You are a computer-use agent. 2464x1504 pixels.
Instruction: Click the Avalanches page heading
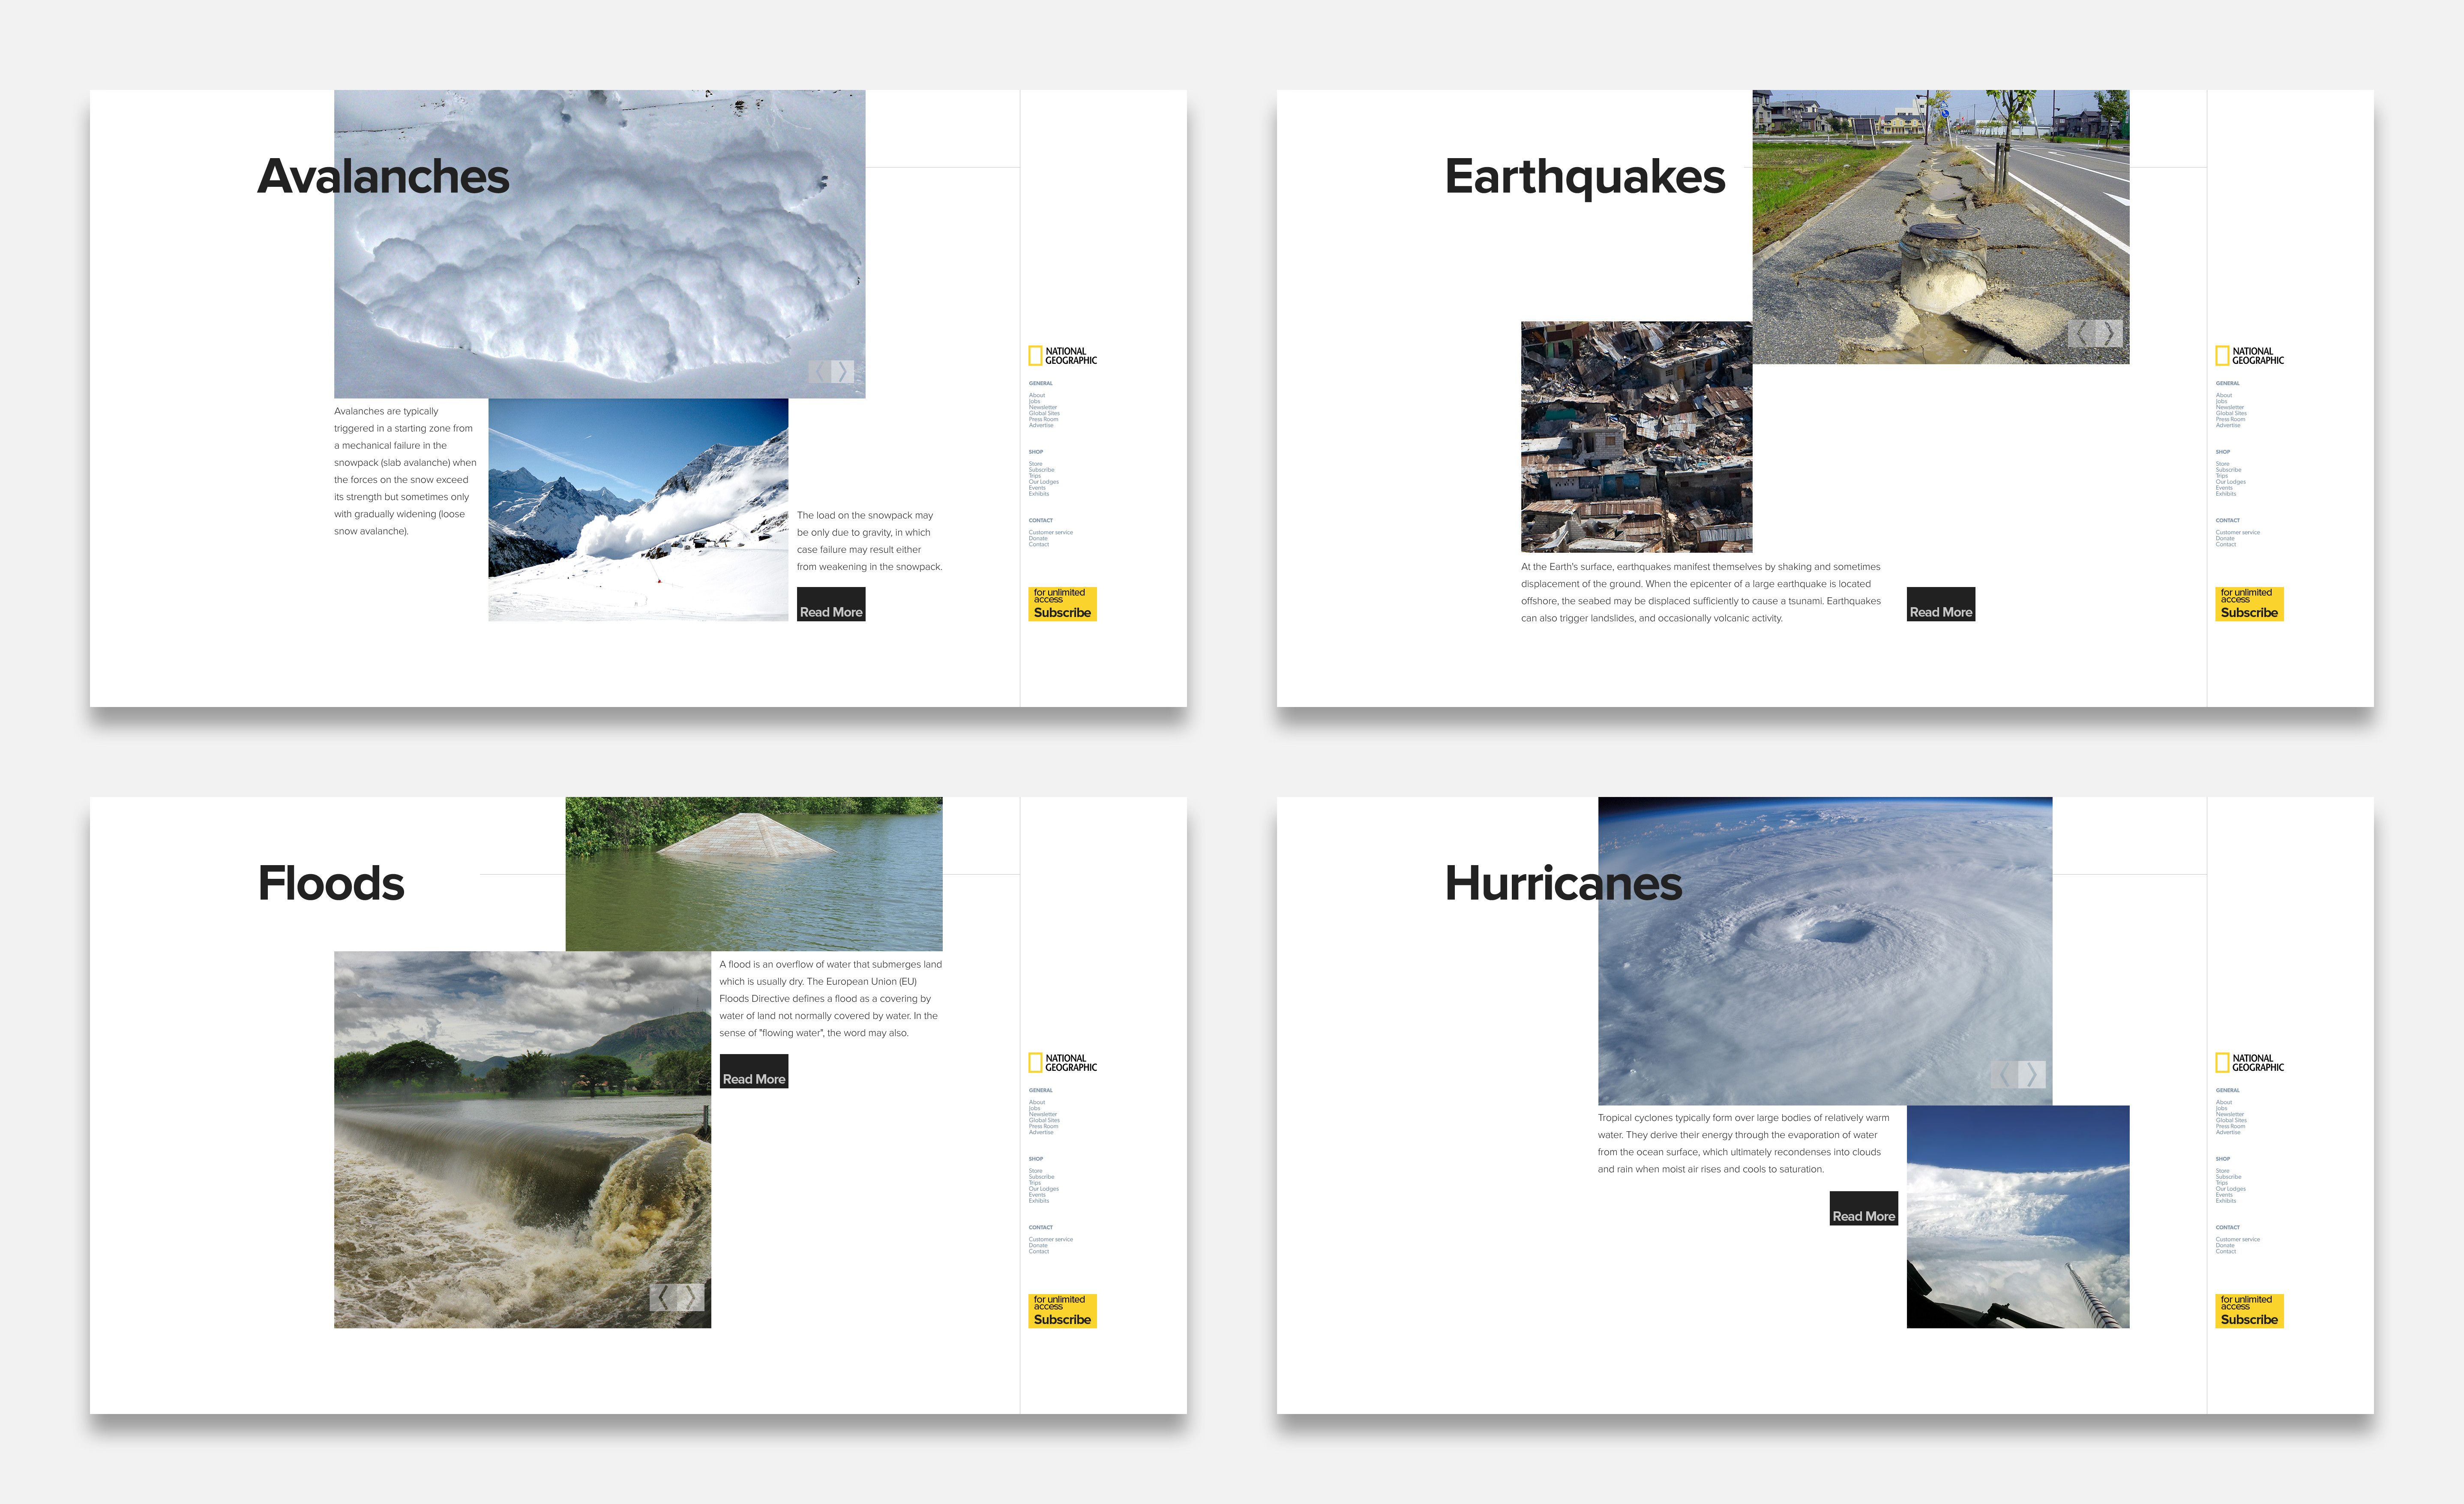coord(383,177)
